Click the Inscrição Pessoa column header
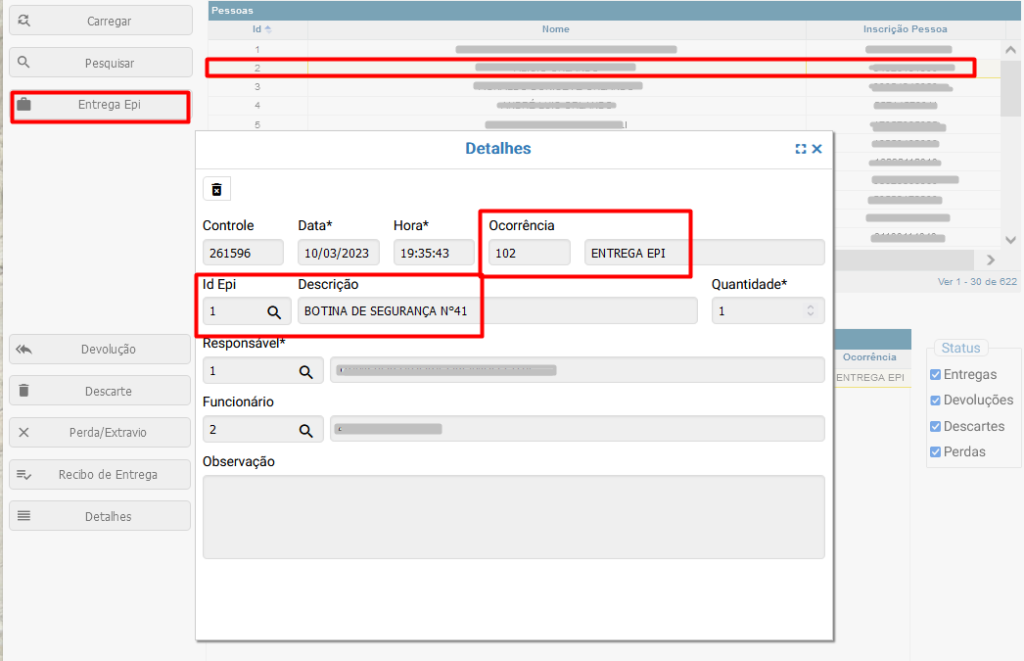The image size is (1024, 661). (904, 29)
